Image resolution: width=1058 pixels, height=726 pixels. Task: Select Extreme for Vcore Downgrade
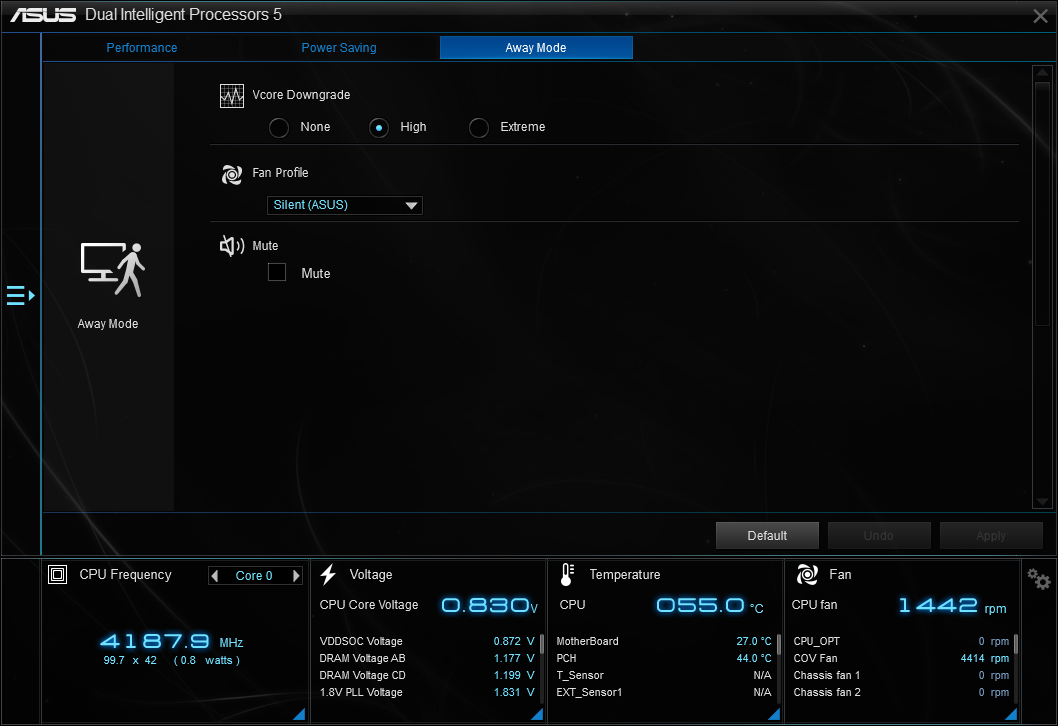tap(478, 128)
